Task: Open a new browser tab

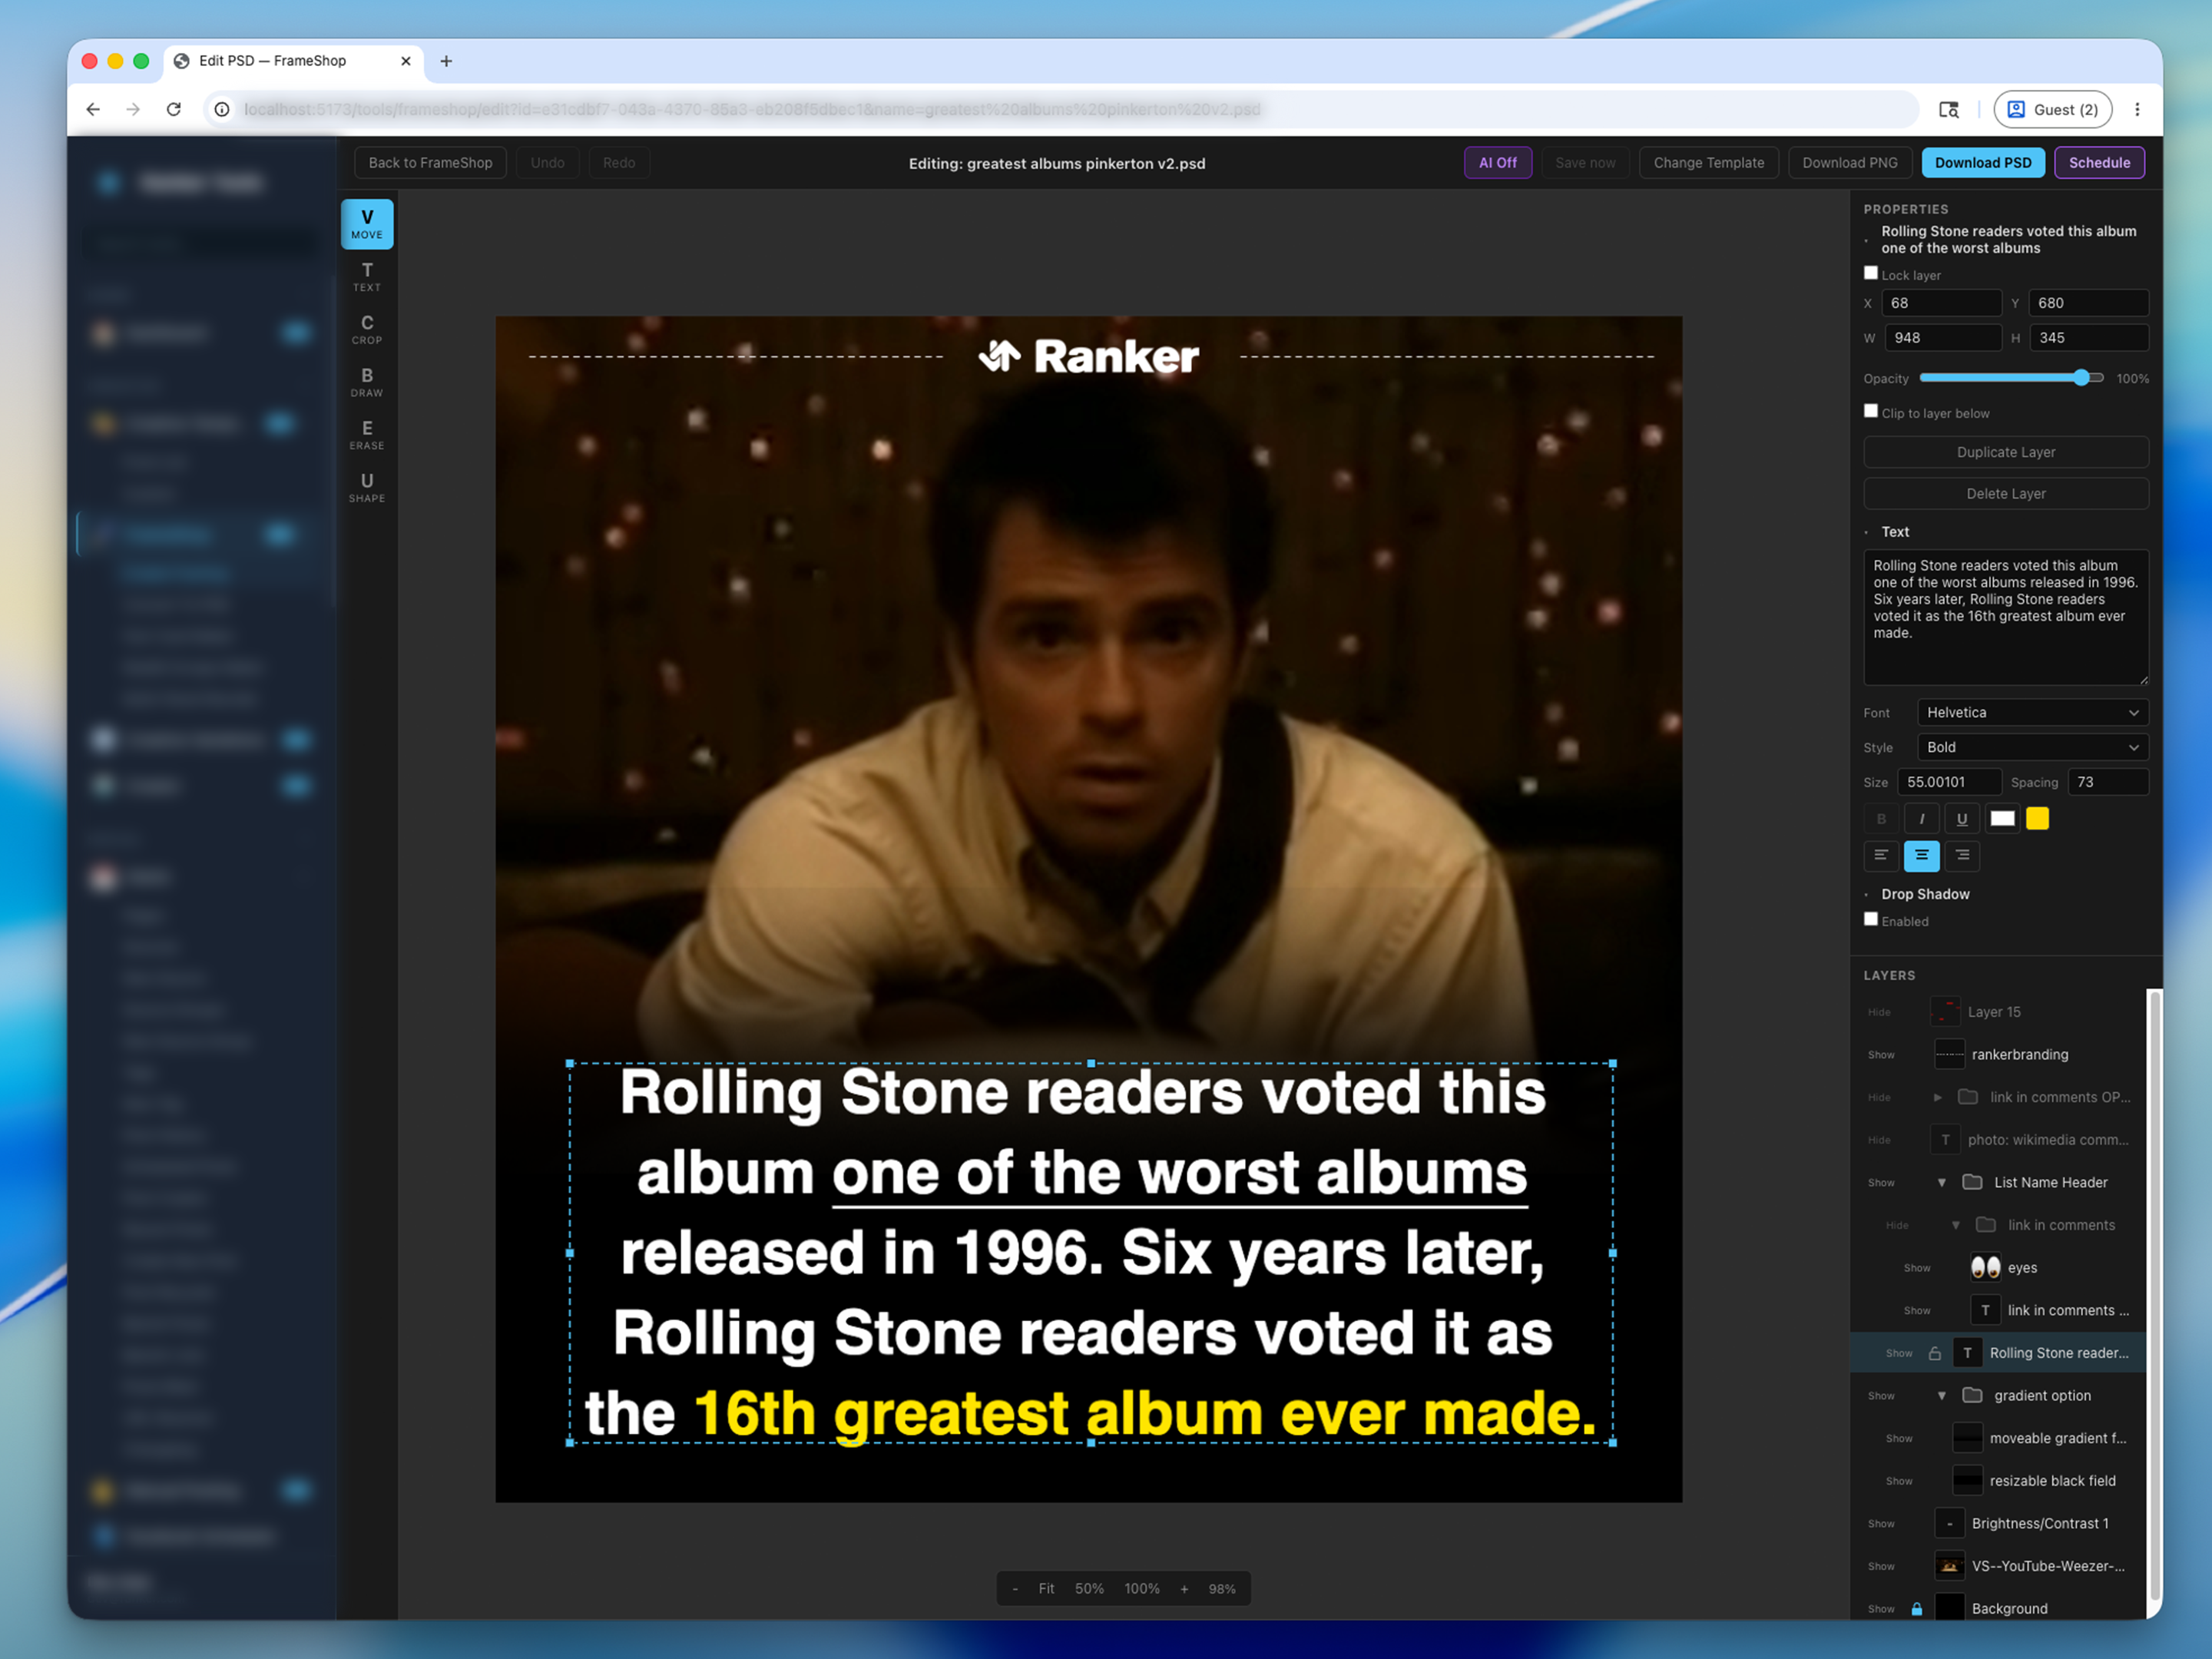Action: pos(446,61)
